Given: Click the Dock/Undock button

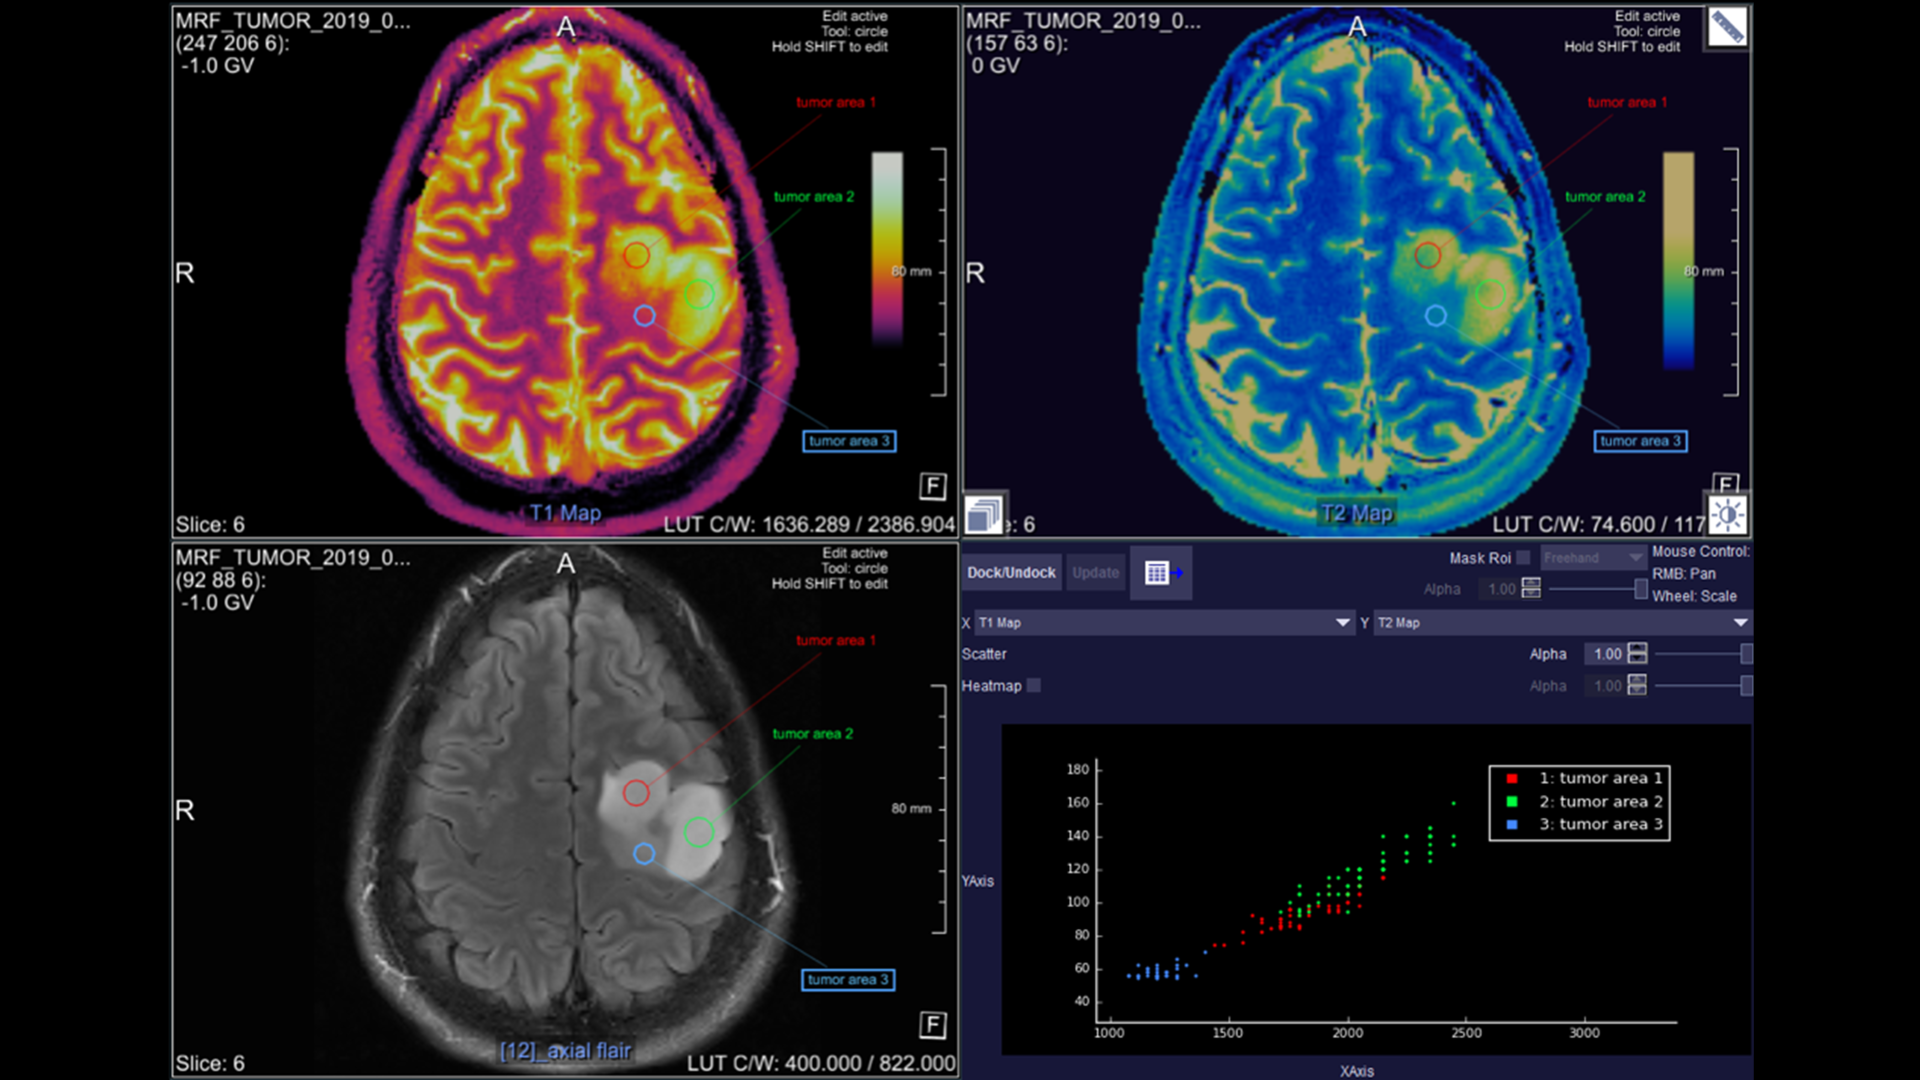Looking at the screenshot, I should (x=1011, y=573).
